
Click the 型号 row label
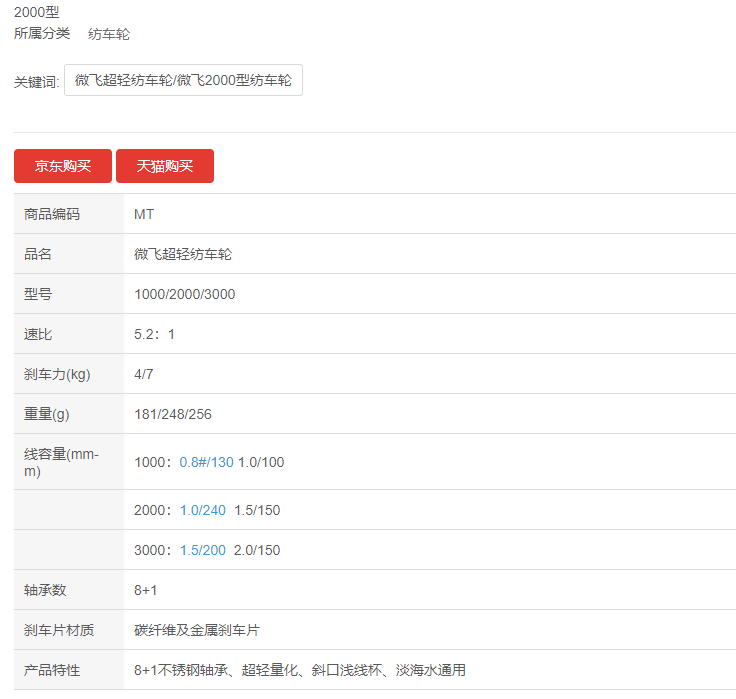38,294
